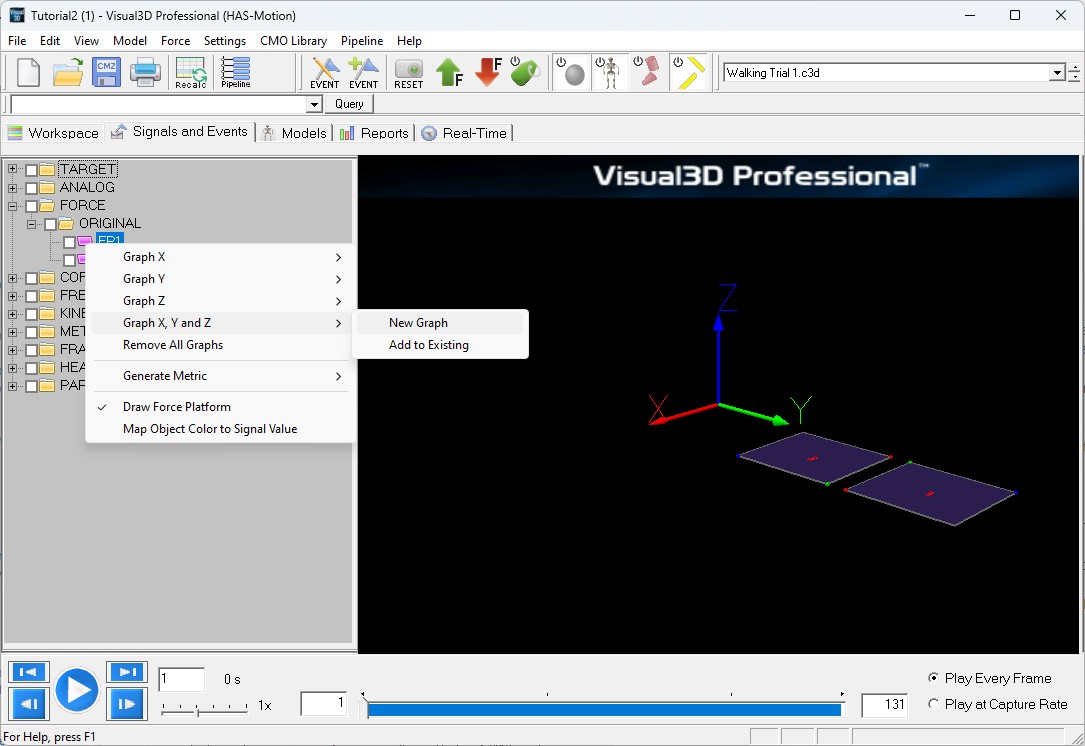The height and width of the screenshot is (746, 1085).
Task: Select Remove All Graphs
Action: [220, 345]
